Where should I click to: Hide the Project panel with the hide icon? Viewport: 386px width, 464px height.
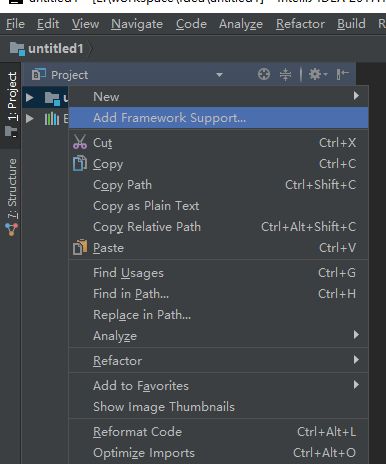(342, 74)
